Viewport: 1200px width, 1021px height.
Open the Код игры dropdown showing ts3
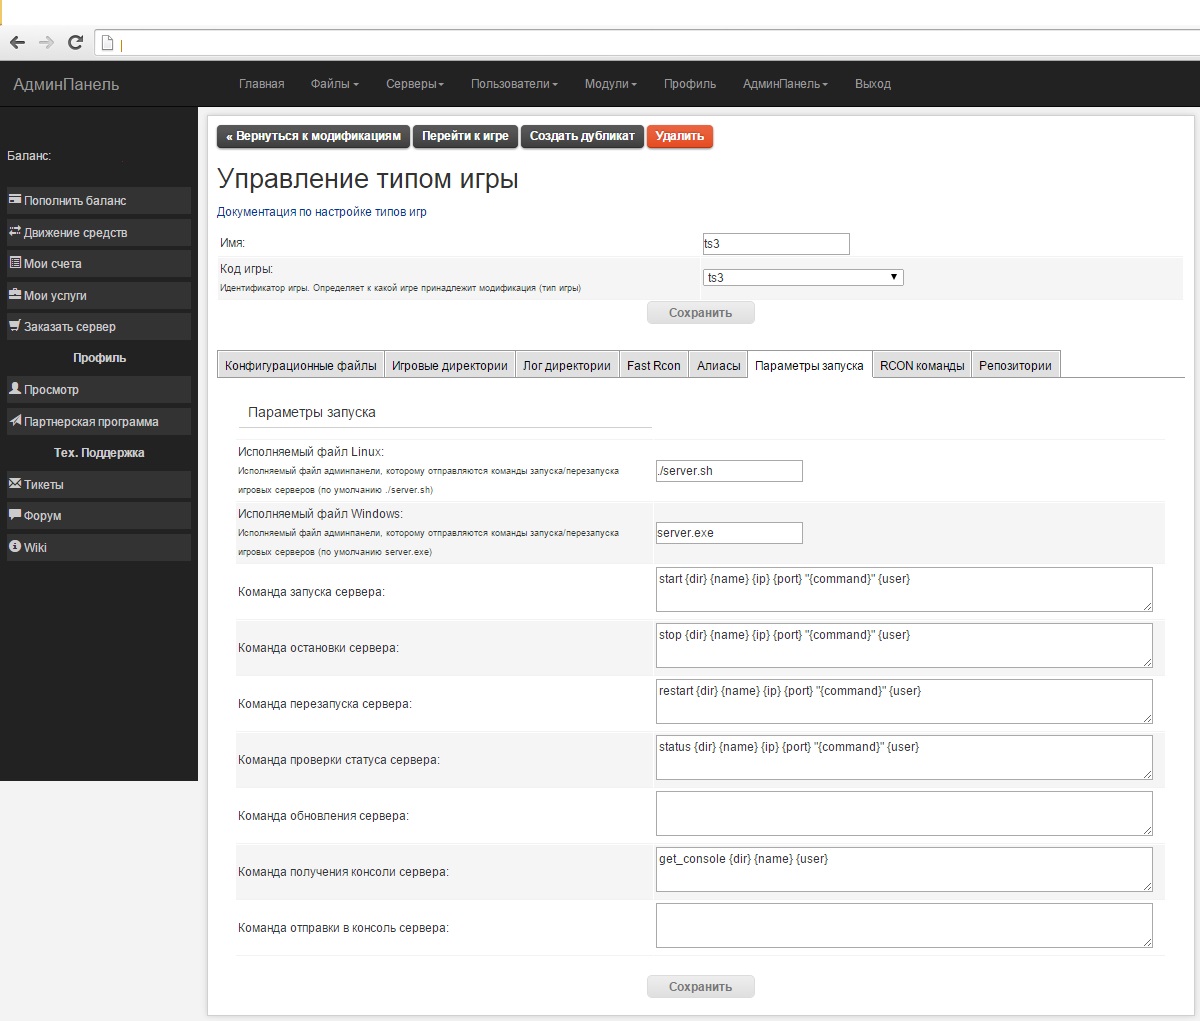803,277
